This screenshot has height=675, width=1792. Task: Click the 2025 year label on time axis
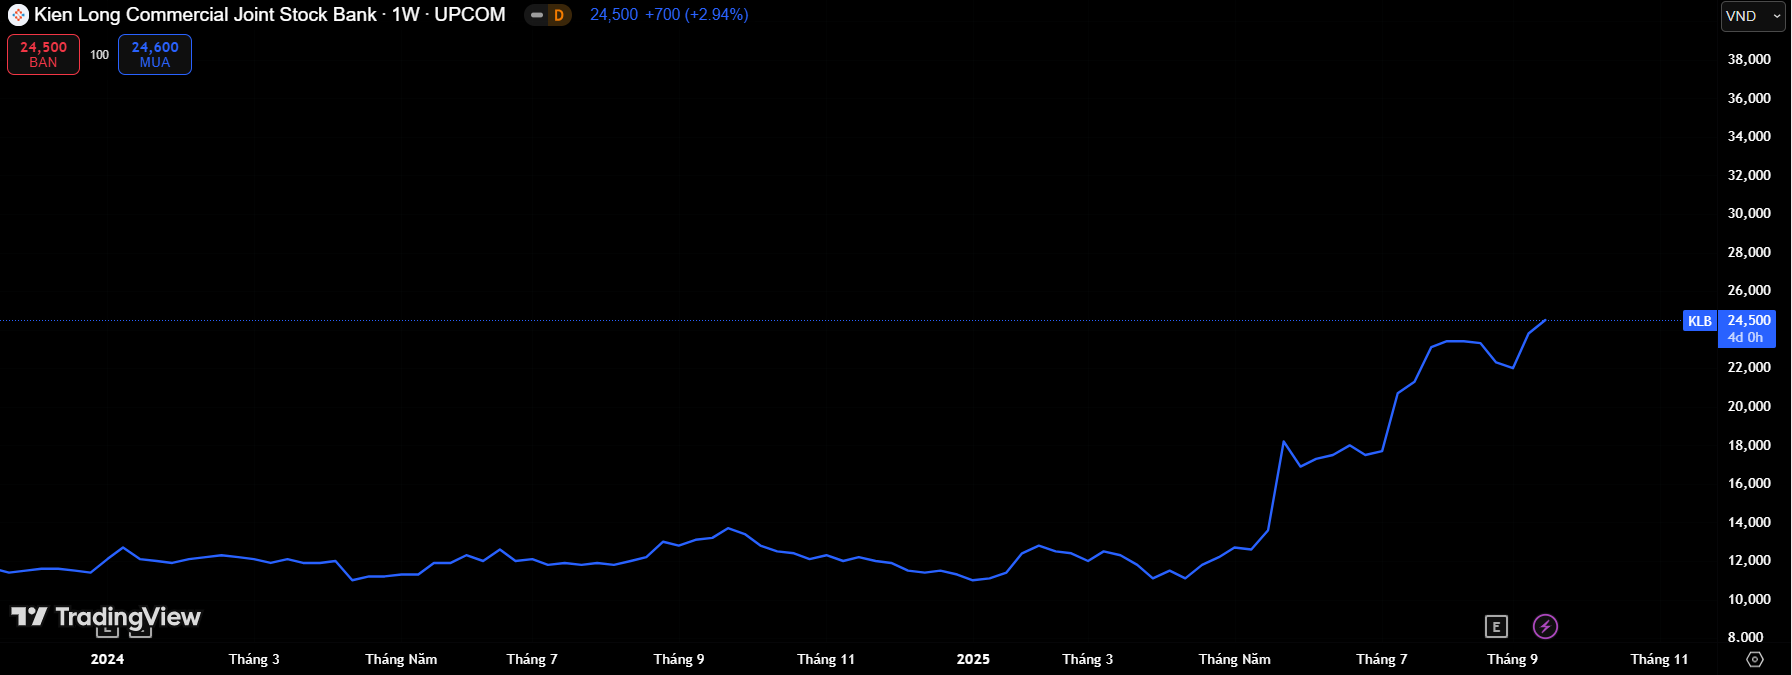973,659
